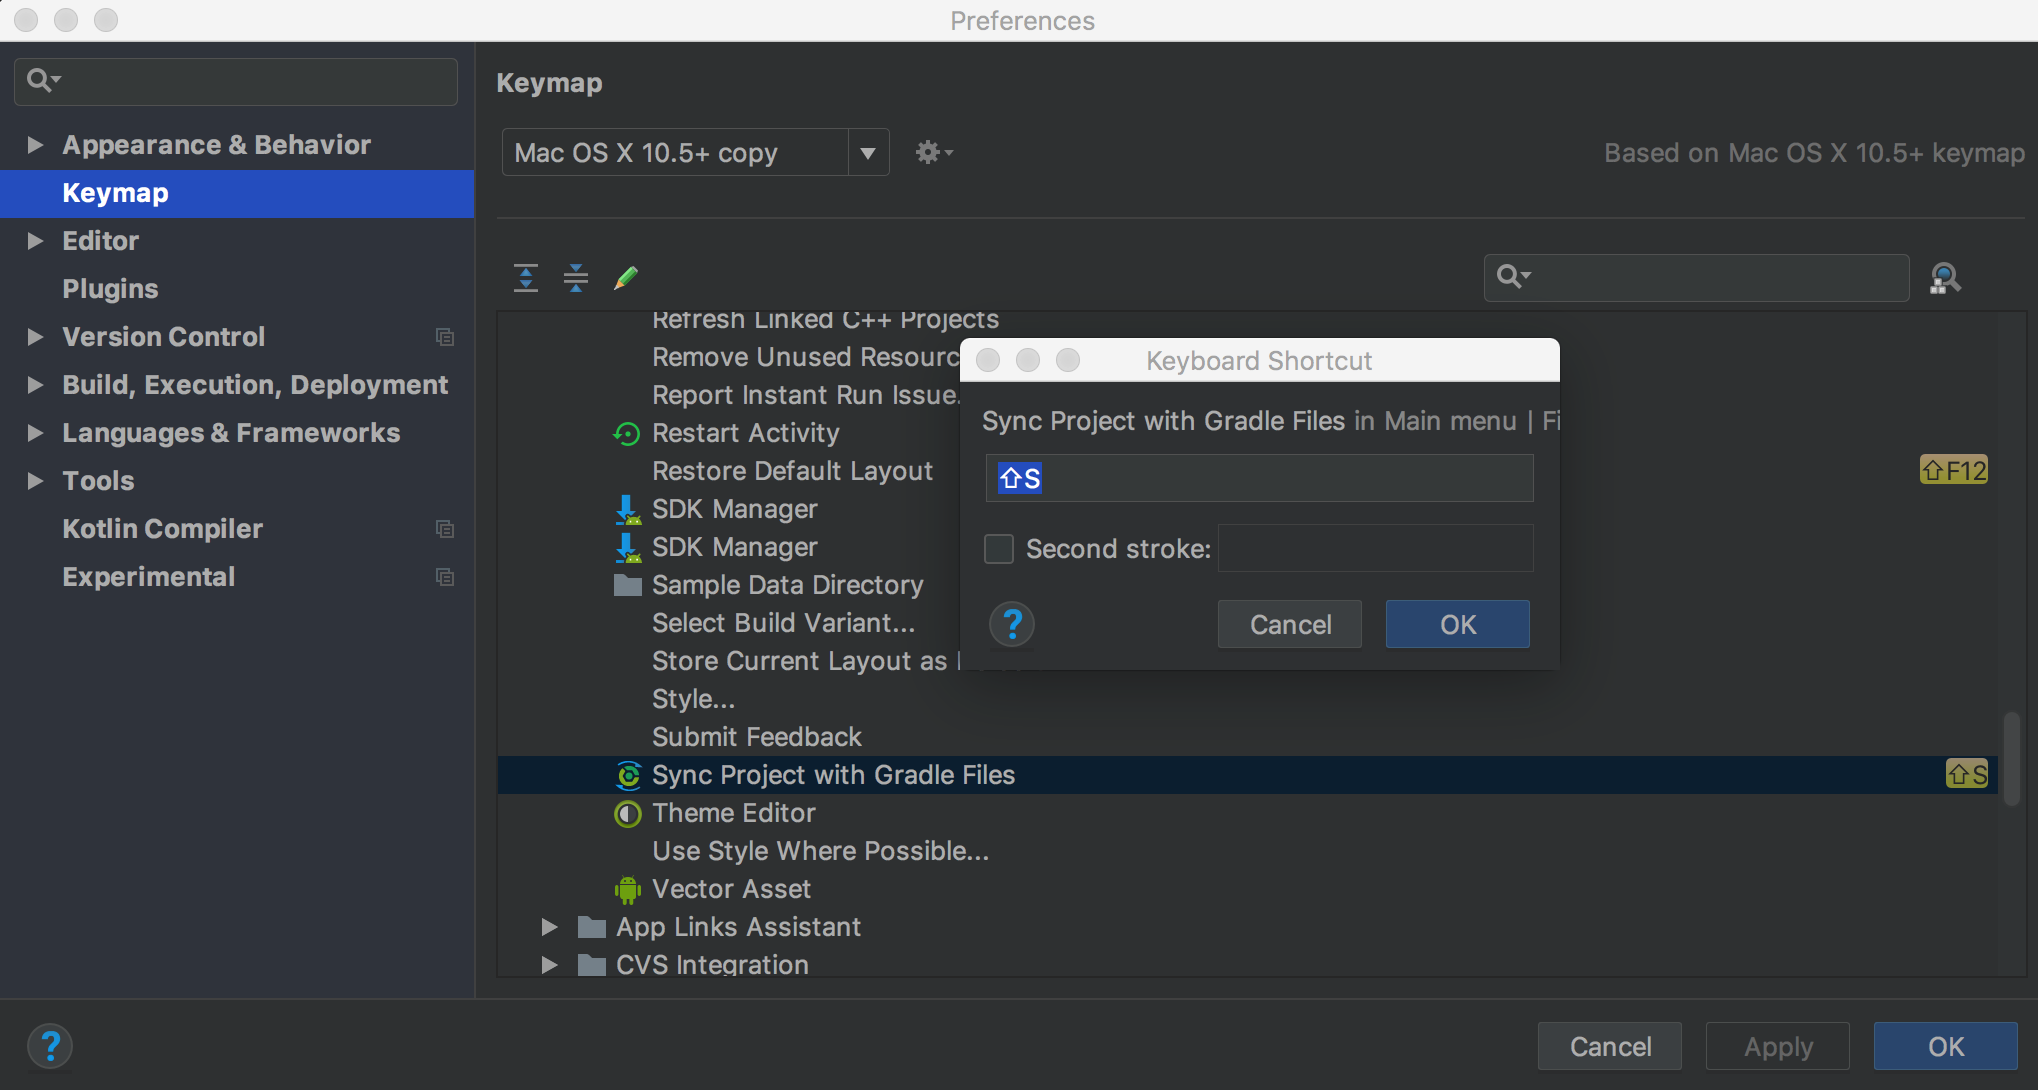
Task: Select Use Style Where Possible... action
Action: 820,851
